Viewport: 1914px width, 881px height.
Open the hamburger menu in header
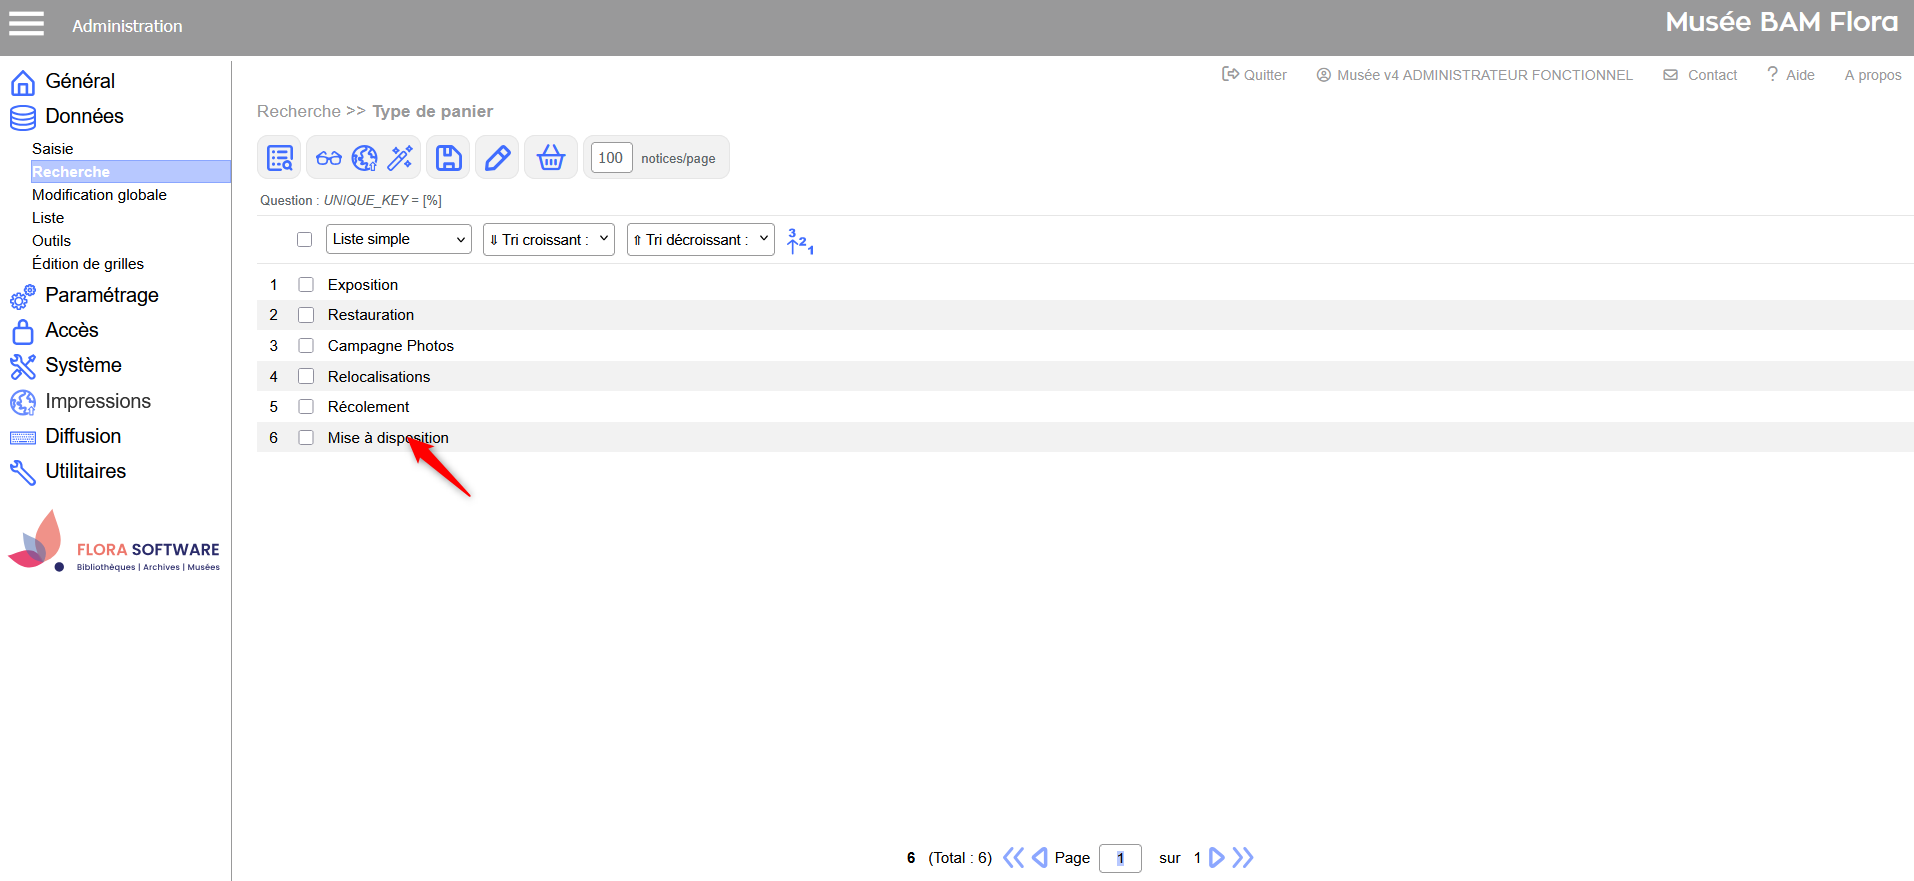[27, 24]
